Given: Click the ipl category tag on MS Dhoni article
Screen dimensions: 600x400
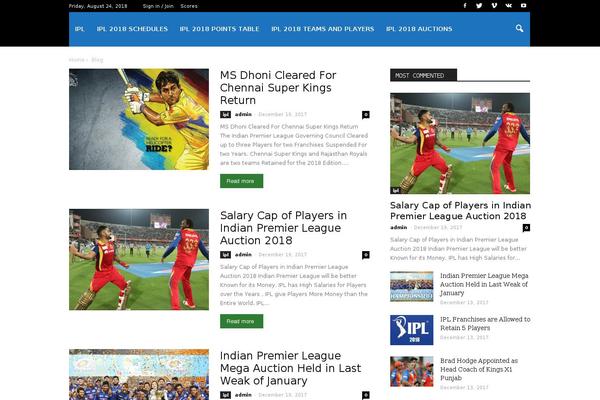Looking at the screenshot, I should [225, 114].
